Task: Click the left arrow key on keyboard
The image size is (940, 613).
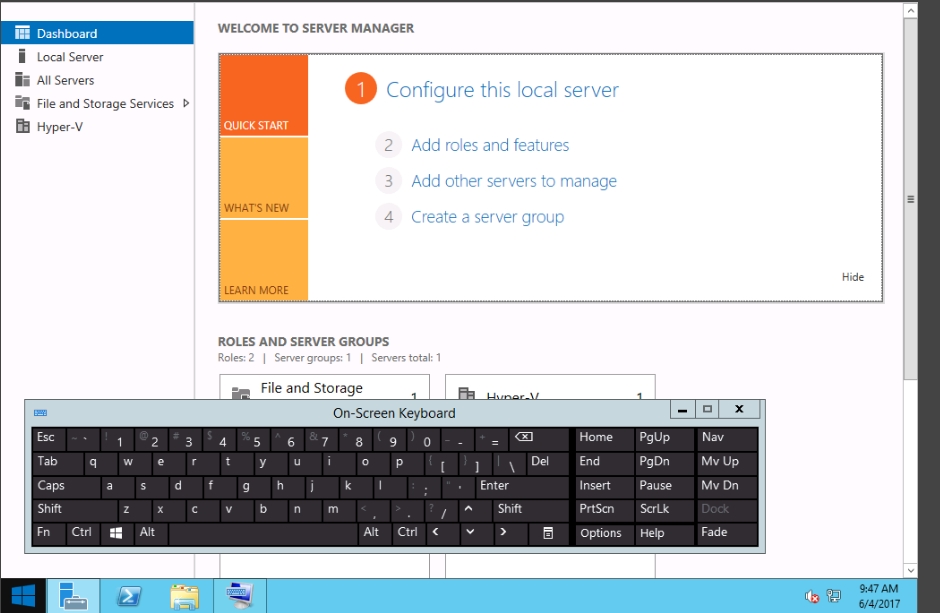Action: point(443,533)
